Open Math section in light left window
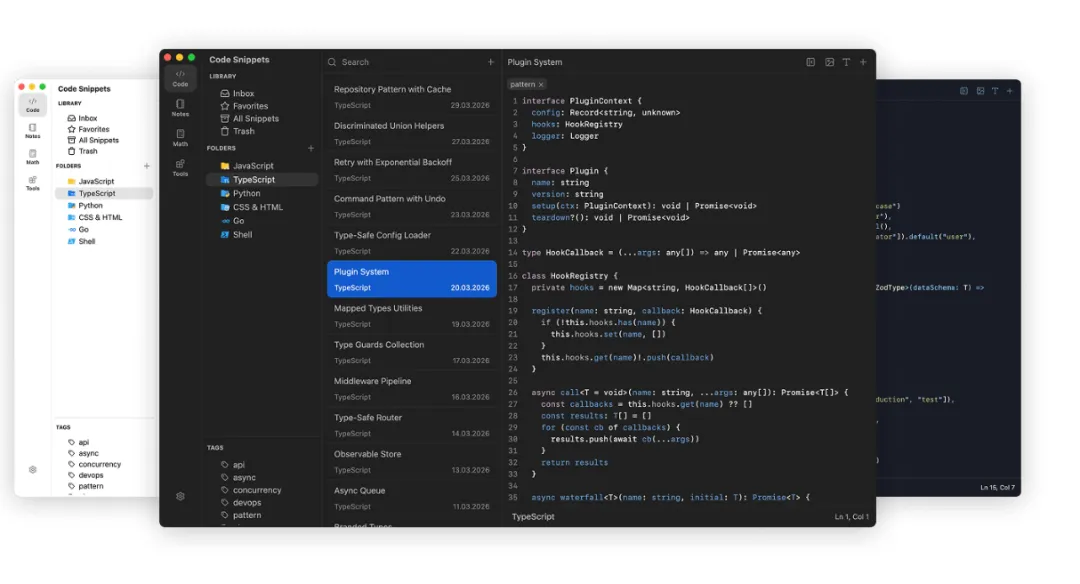The image size is (1080, 584). [x=32, y=157]
